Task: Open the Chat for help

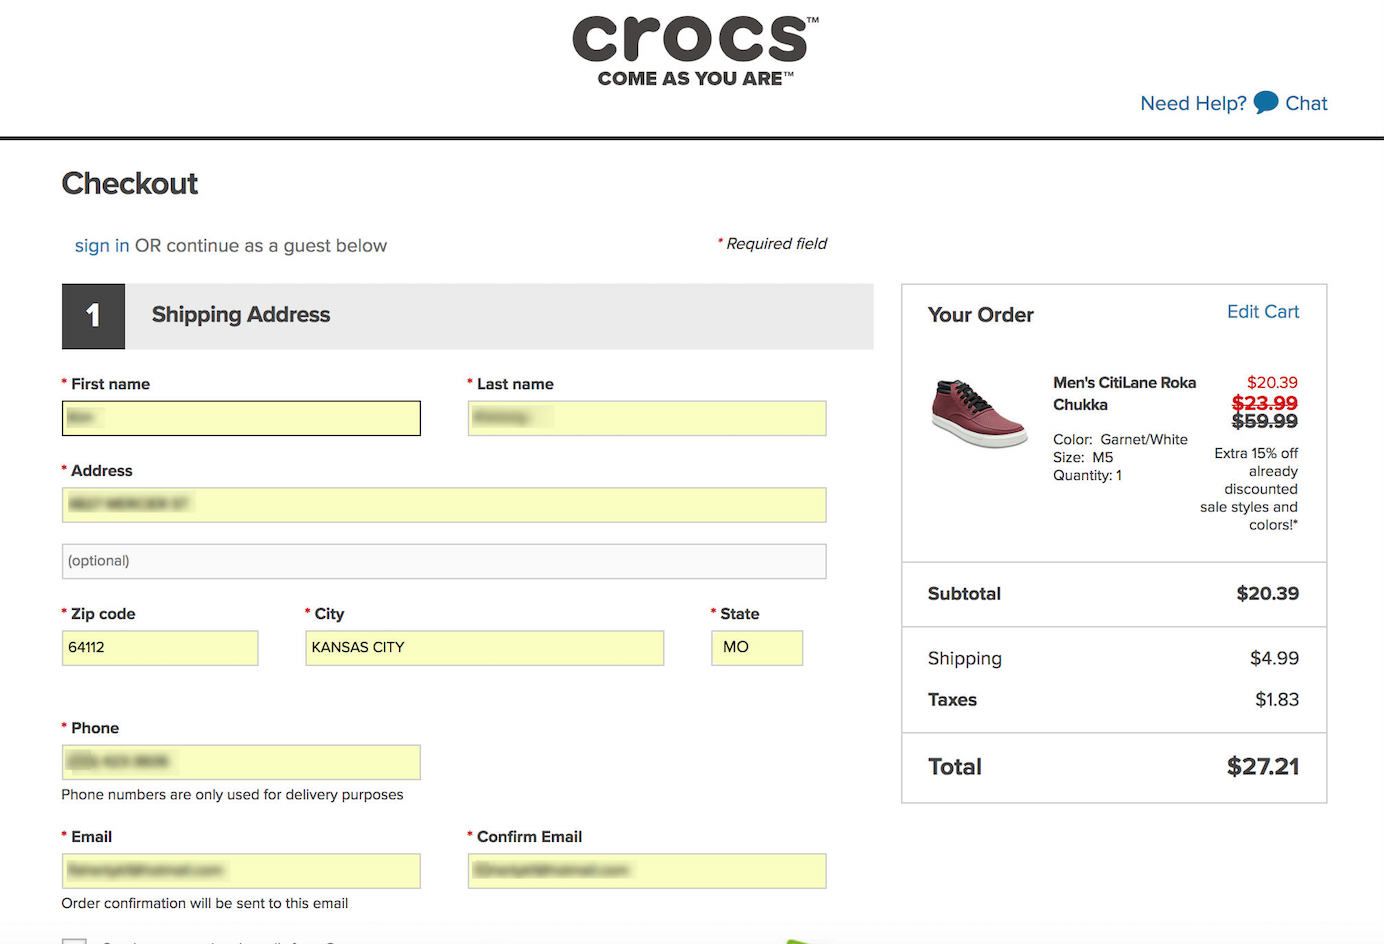Action: 1306,103
